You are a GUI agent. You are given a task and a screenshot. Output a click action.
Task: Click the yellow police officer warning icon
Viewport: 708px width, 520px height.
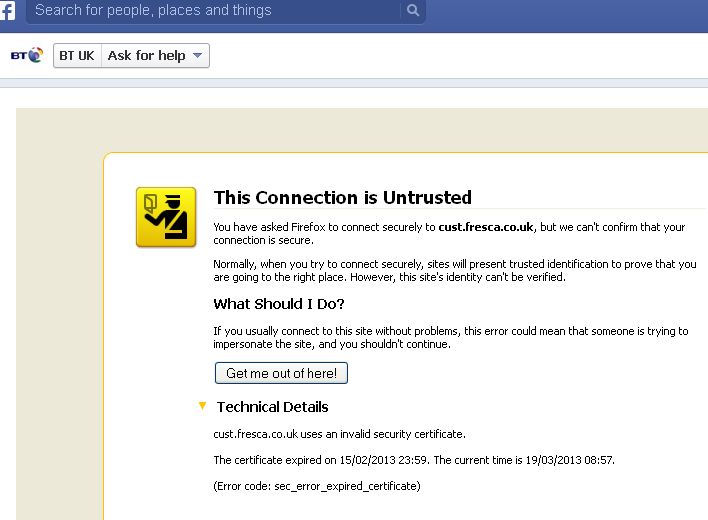166,217
